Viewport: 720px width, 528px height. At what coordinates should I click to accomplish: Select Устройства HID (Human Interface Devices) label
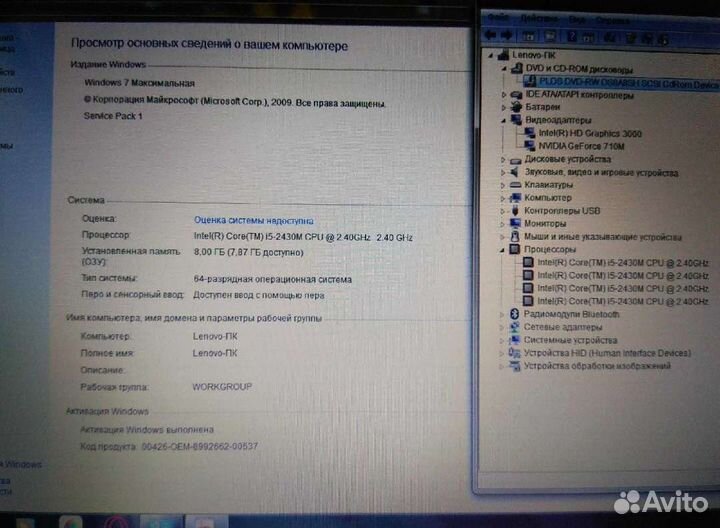click(607, 353)
